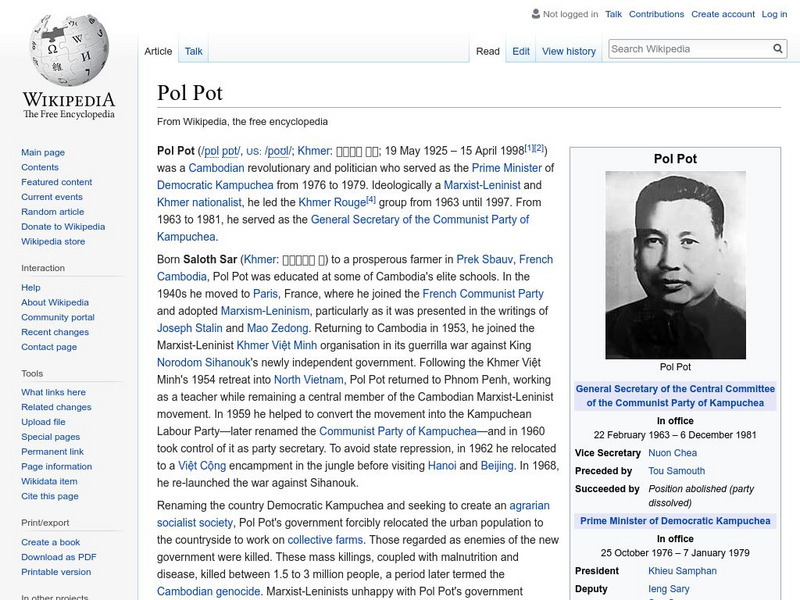
Task: Open the Edit tab
Action: [x=521, y=51]
